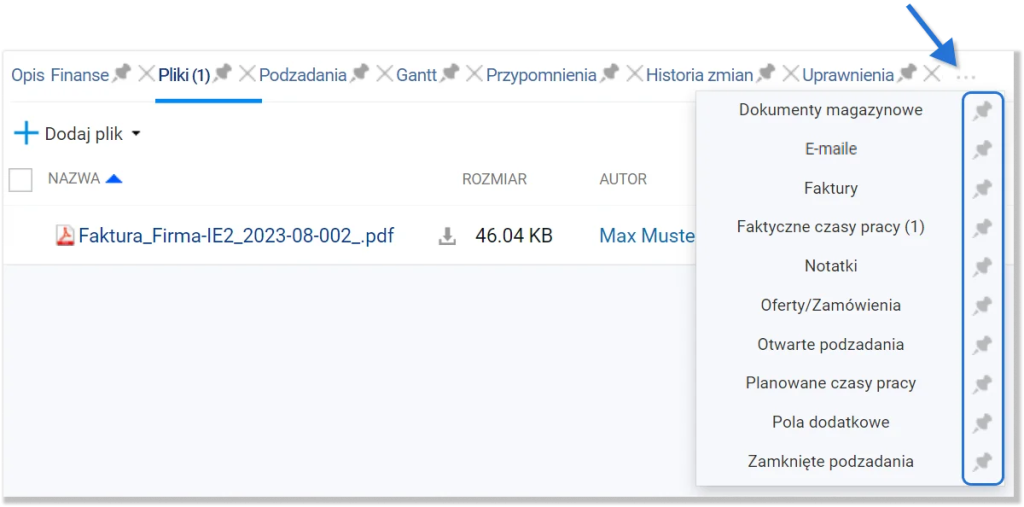The height and width of the screenshot is (507, 1024).
Task: Click the ROZMIAR column header
Action: tap(494, 179)
